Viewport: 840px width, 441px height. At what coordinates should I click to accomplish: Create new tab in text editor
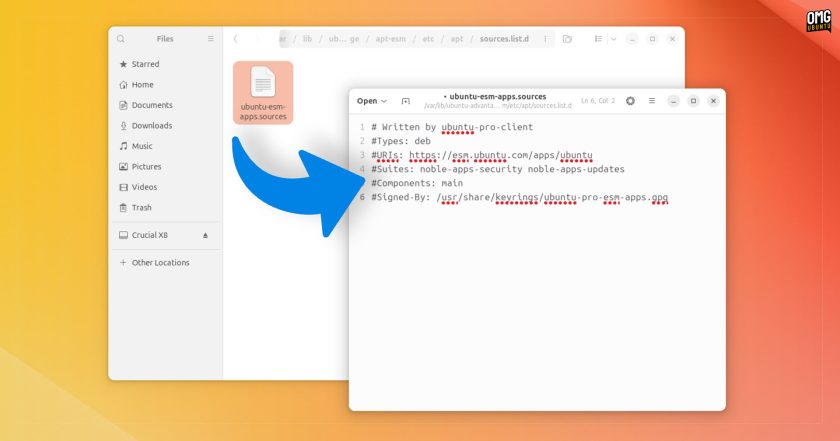pos(406,101)
